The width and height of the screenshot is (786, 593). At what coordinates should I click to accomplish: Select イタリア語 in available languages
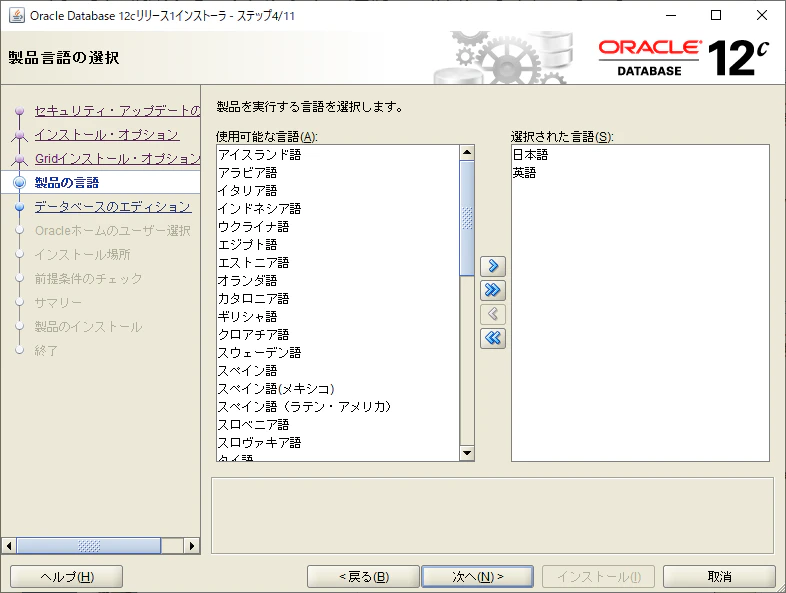pos(338,191)
